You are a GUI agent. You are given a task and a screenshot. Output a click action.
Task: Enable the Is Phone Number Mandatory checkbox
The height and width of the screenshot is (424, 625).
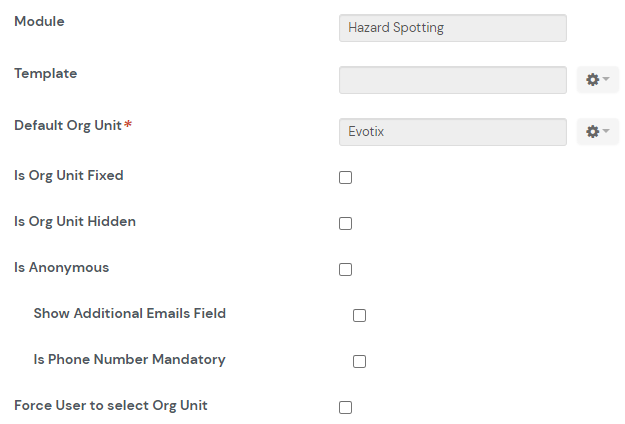(360, 362)
